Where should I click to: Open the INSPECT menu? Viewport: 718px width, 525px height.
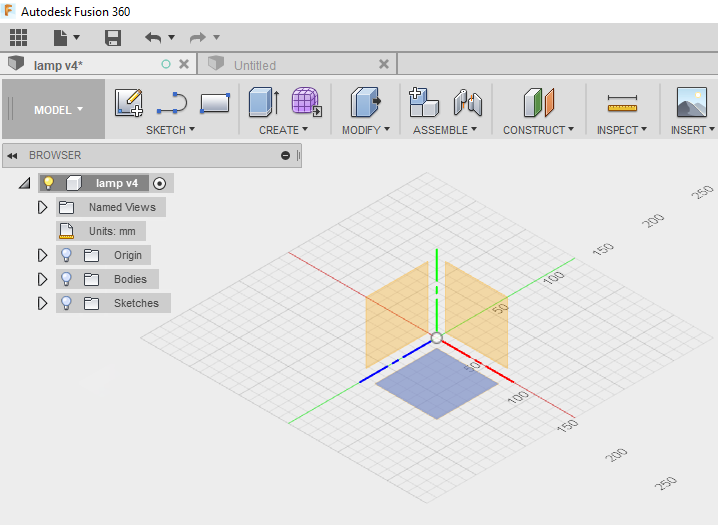[621, 130]
